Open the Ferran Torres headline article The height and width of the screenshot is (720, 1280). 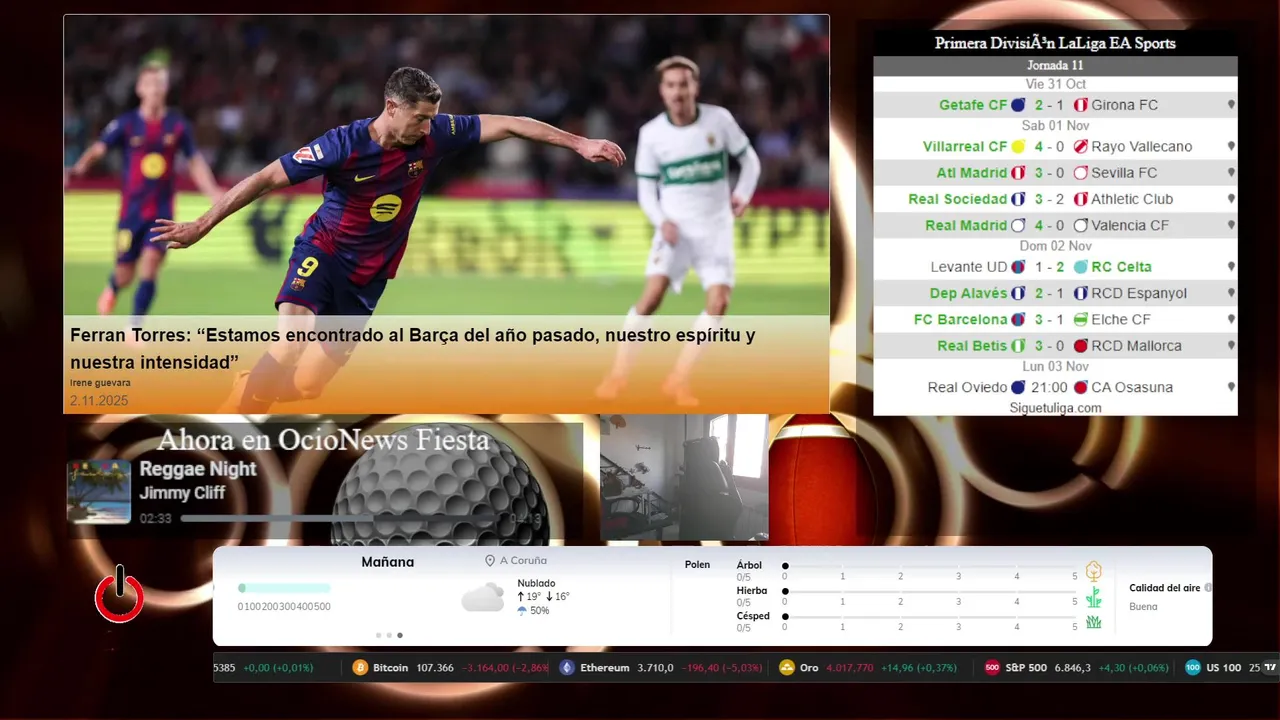coord(412,349)
